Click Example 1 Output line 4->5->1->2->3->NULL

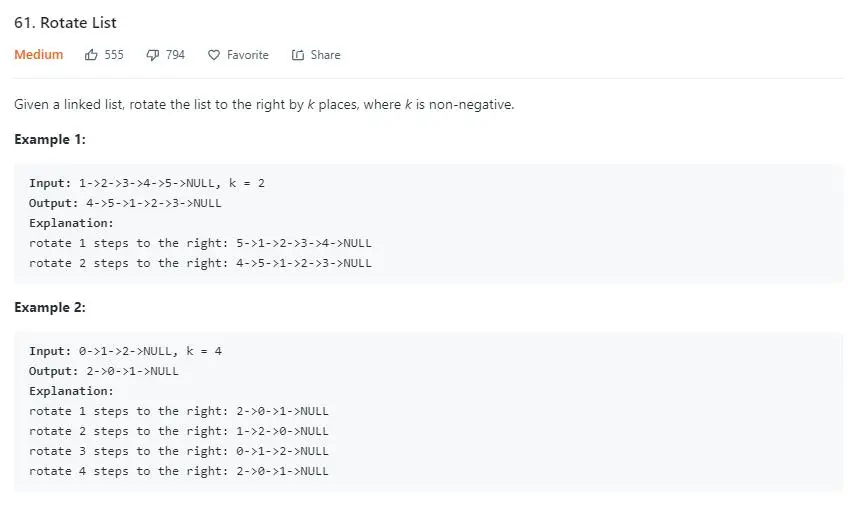(x=126, y=203)
